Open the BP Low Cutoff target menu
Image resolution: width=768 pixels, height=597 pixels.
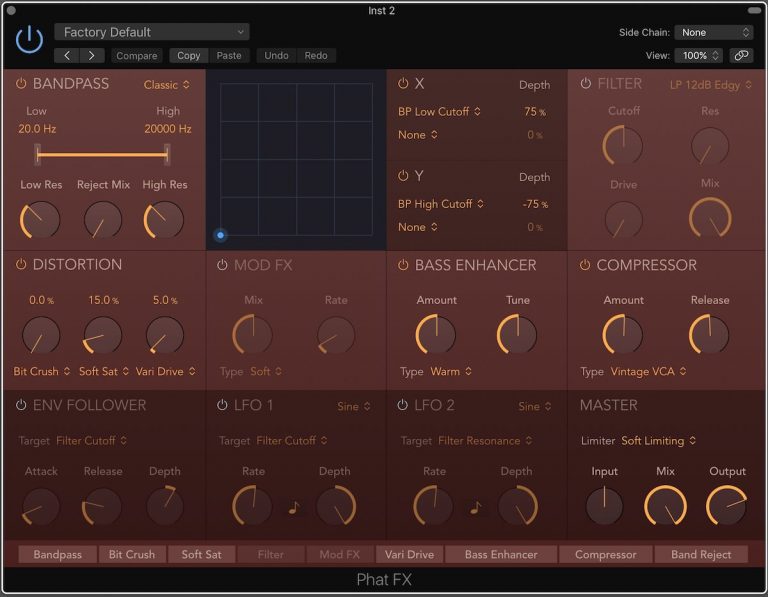(439, 112)
